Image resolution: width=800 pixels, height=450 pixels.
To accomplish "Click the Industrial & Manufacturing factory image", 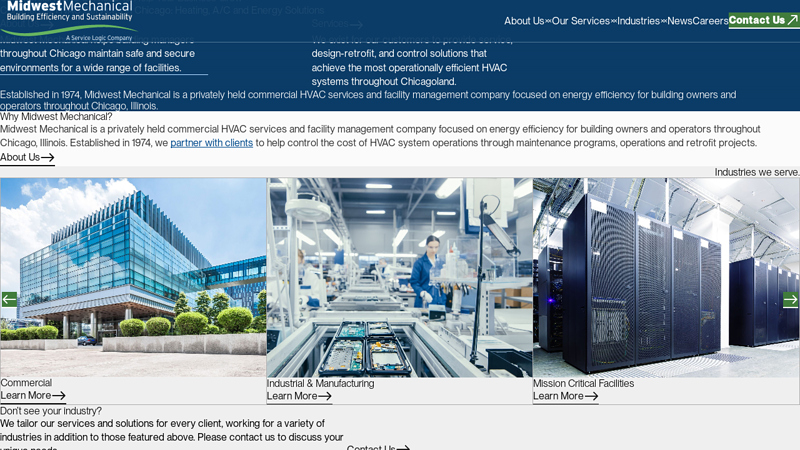I will click(399, 277).
